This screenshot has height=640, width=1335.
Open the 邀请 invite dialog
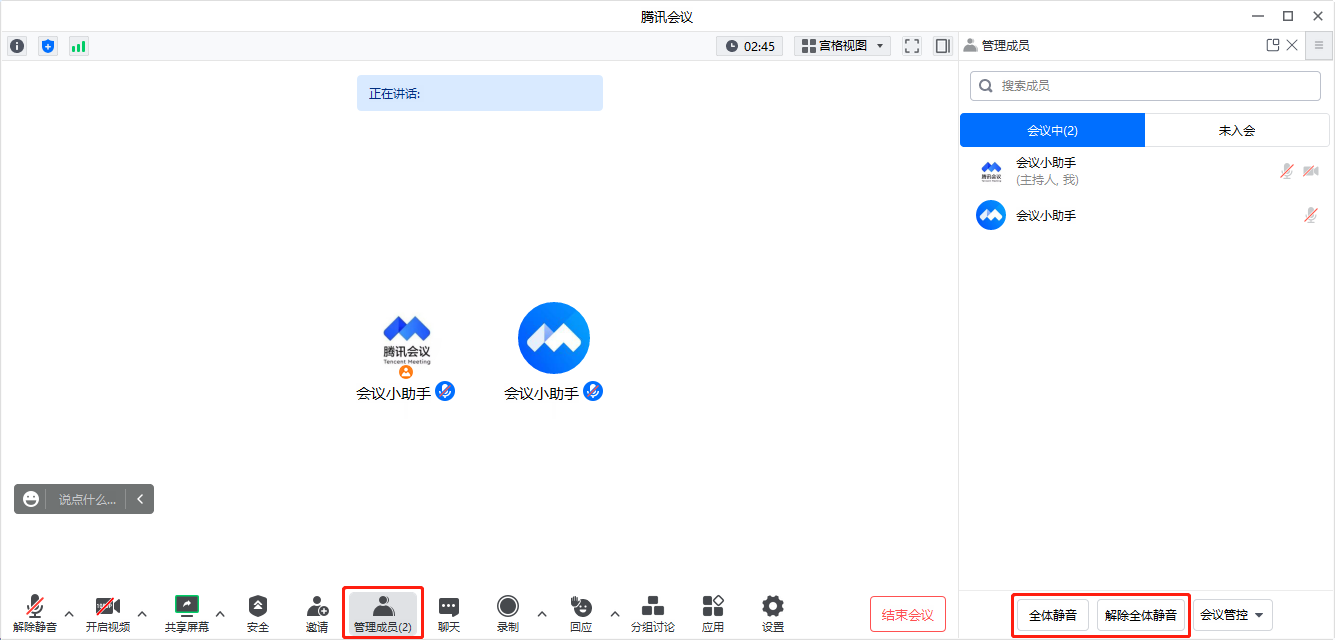click(x=317, y=613)
